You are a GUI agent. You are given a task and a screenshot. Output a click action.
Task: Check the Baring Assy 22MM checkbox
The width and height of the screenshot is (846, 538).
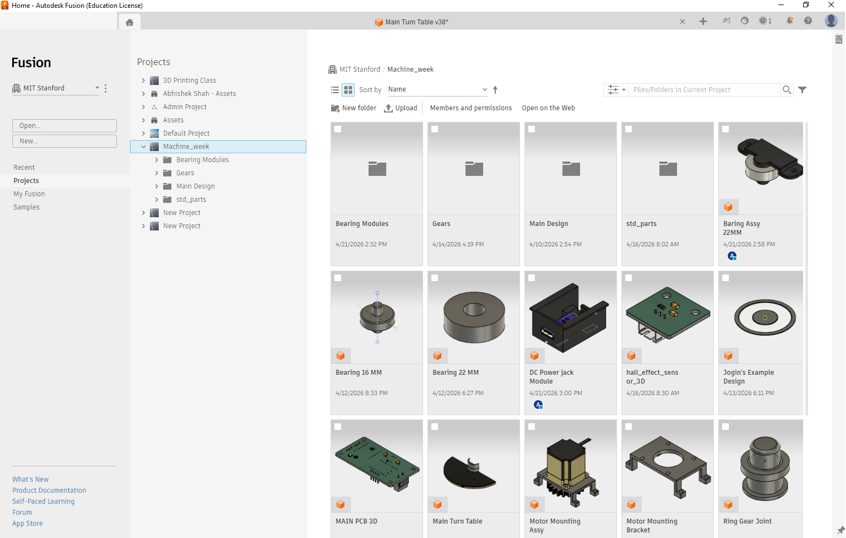tap(726, 129)
